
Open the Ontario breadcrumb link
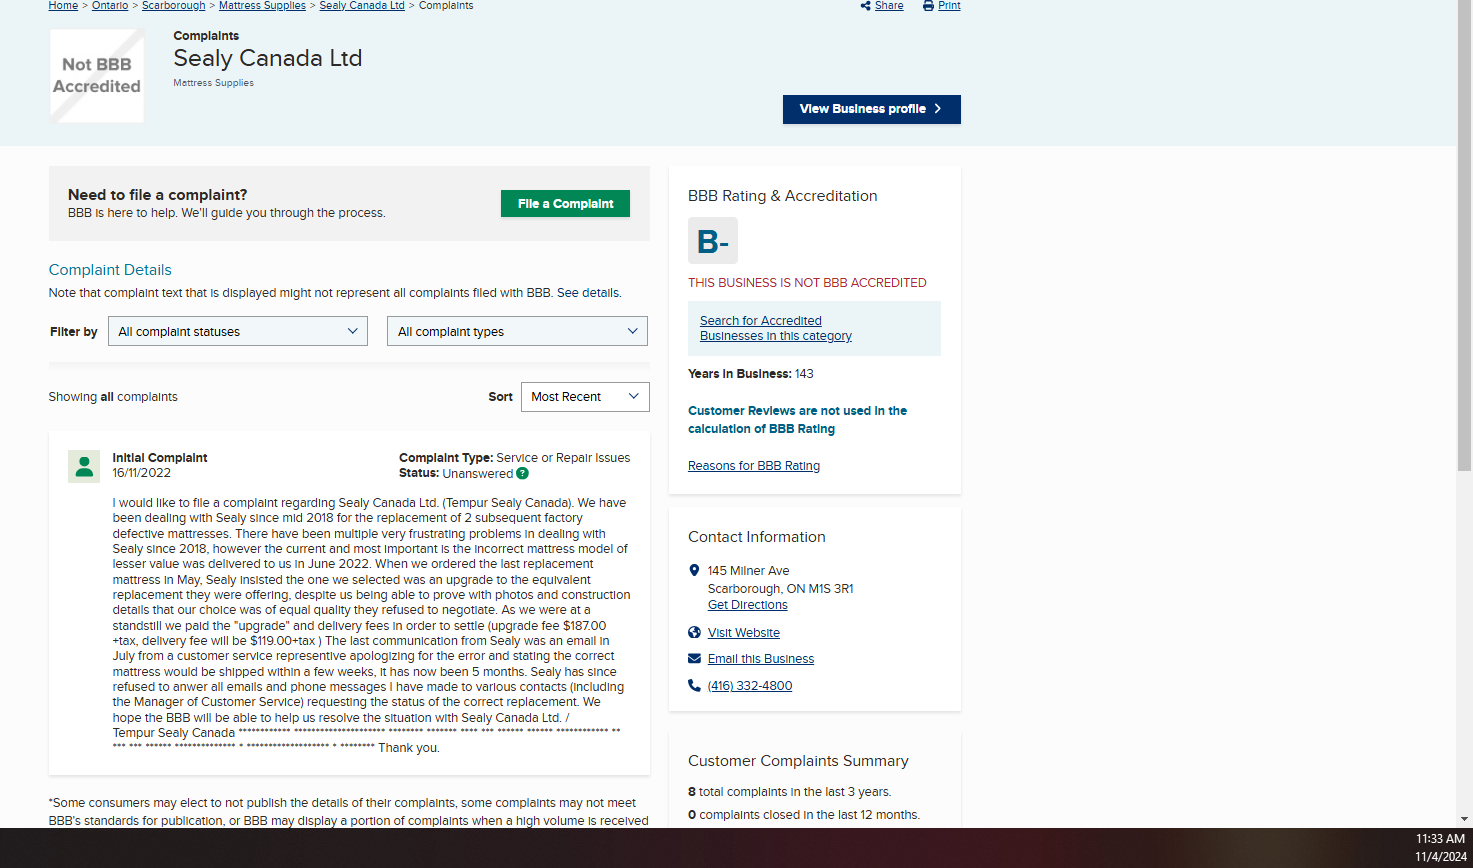(x=110, y=6)
